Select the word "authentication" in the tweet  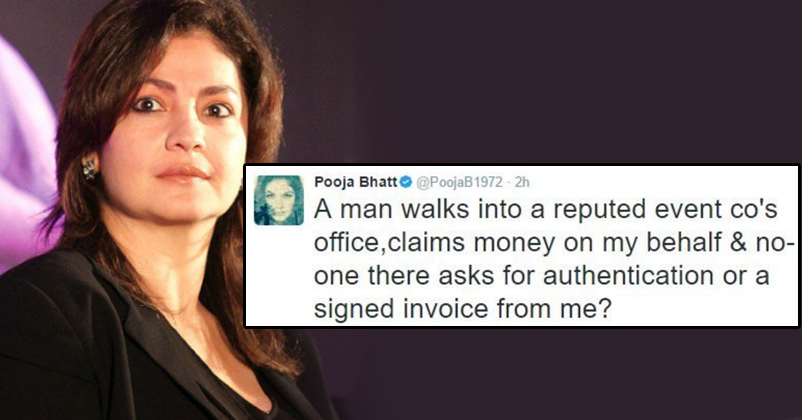point(628,275)
